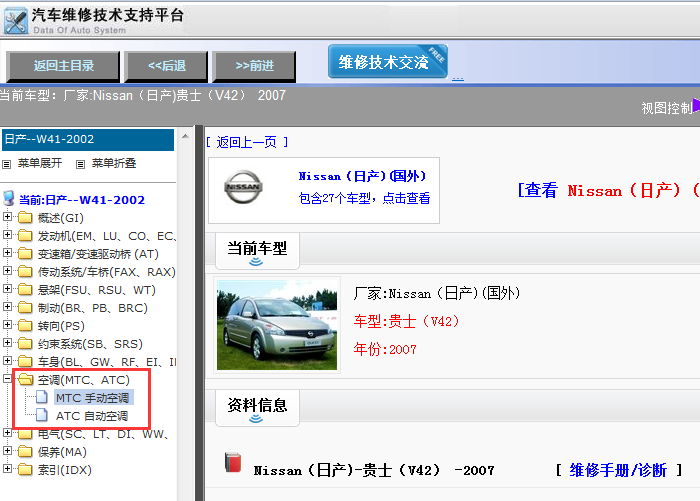Screen dimensions: 700x501
Task: Click the folder icon for 约束系统(SB、SRS)
Action: pos(25,344)
